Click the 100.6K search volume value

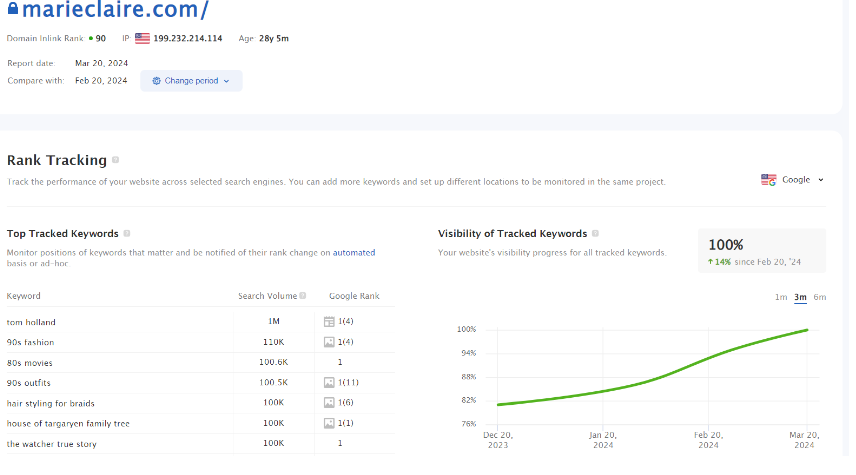click(x=274, y=362)
